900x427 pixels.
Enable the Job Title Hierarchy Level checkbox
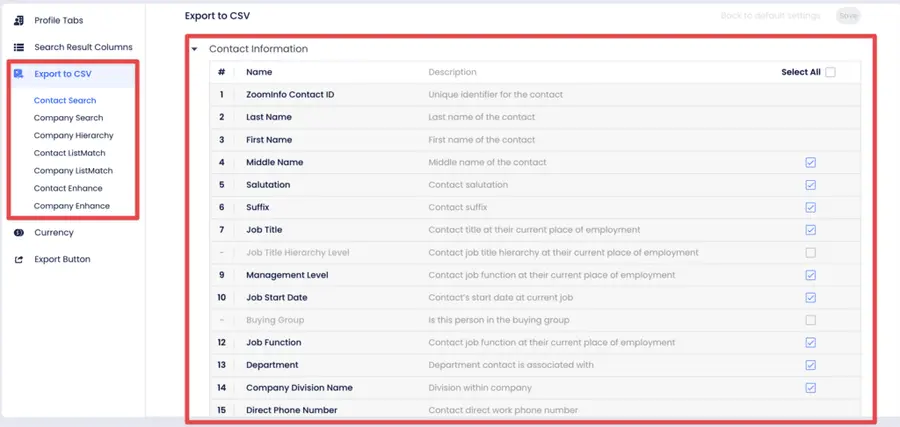coord(810,253)
